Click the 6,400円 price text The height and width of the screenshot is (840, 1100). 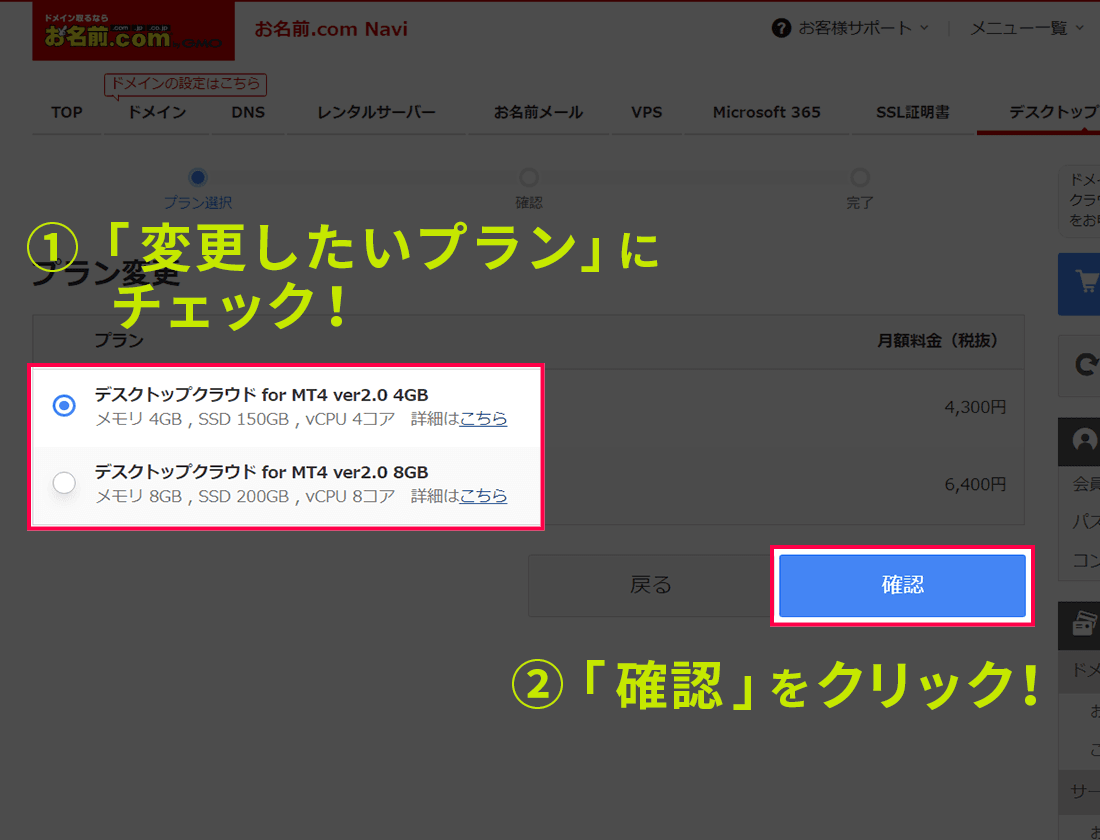point(975,484)
